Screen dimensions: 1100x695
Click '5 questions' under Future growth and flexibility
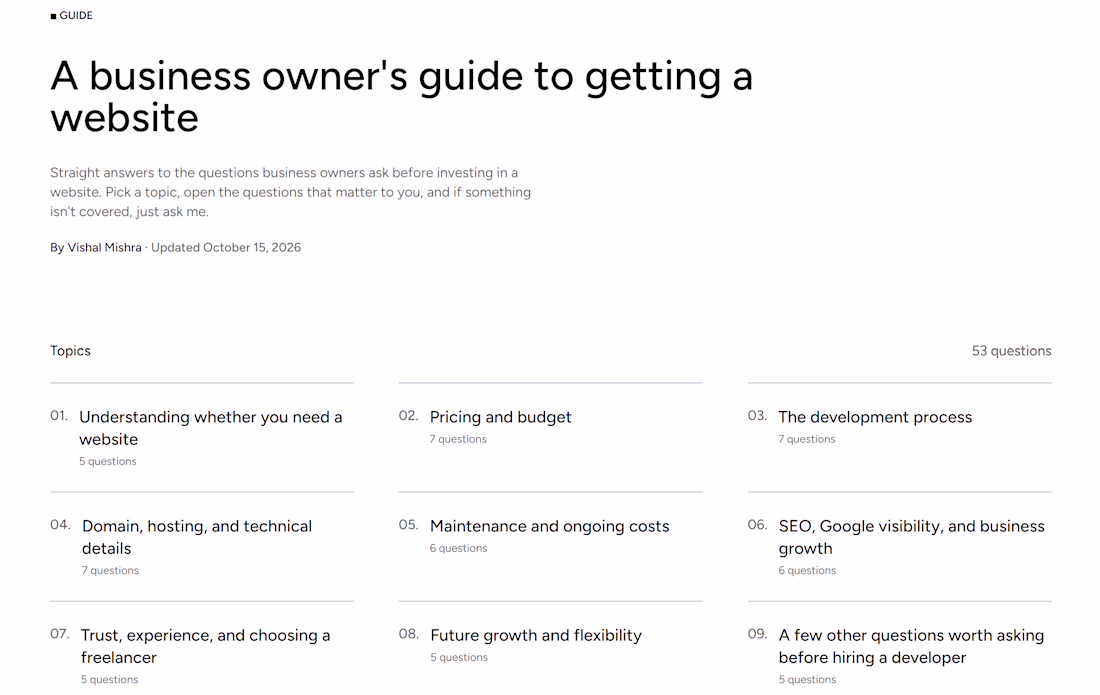click(x=459, y=657)
